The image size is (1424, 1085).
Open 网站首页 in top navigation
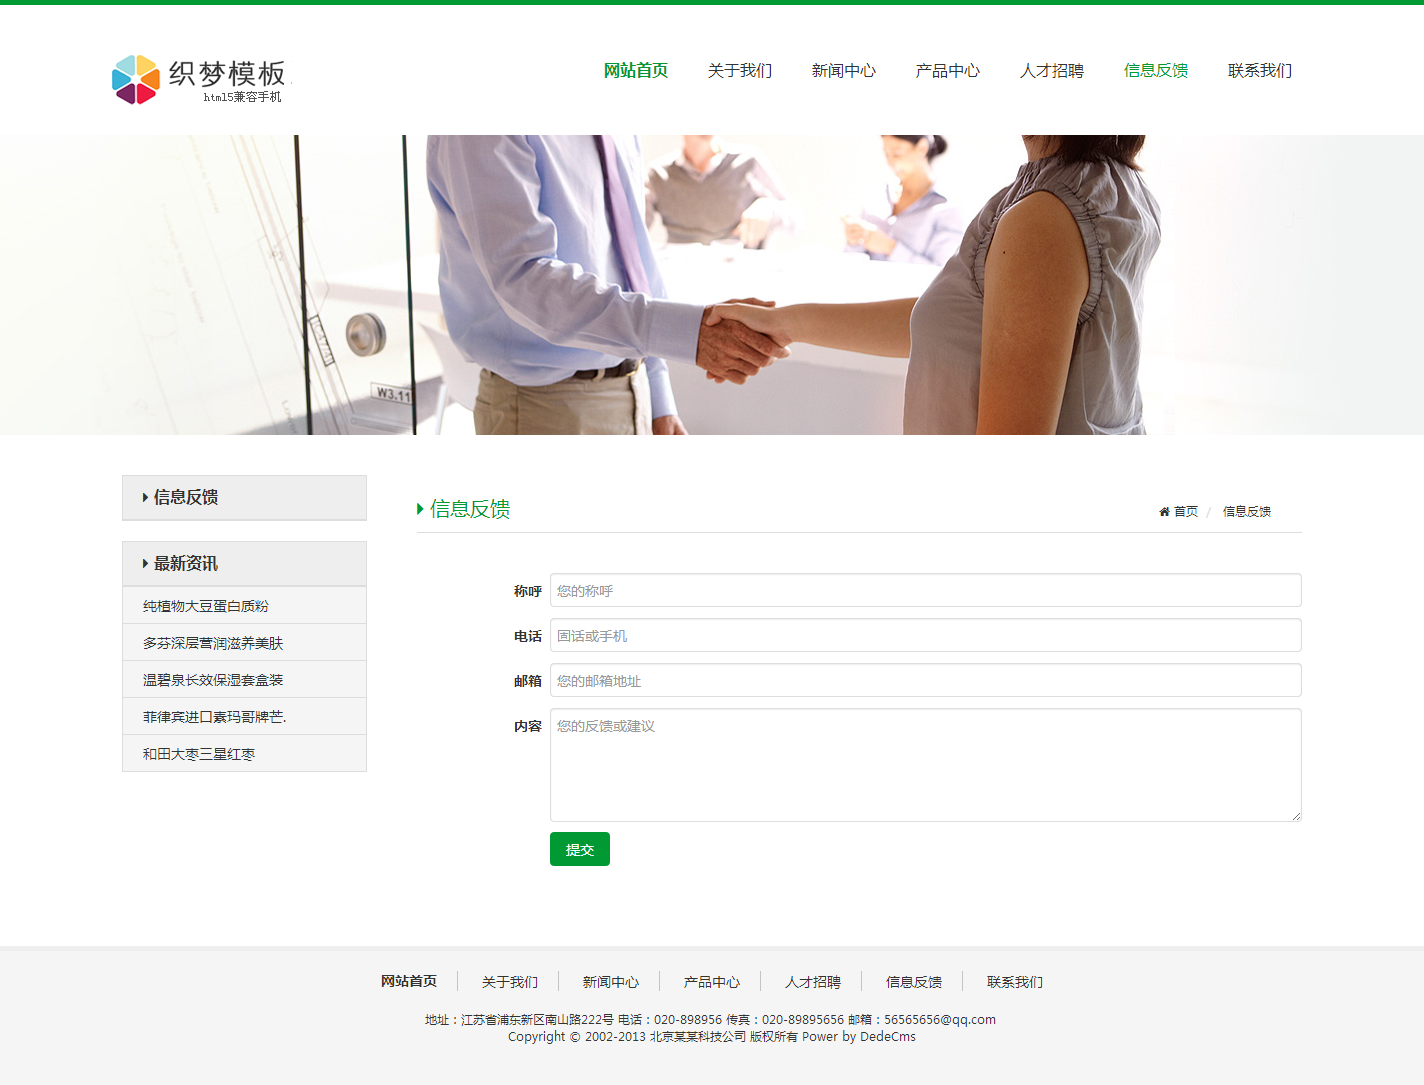[x=635, y=71]
